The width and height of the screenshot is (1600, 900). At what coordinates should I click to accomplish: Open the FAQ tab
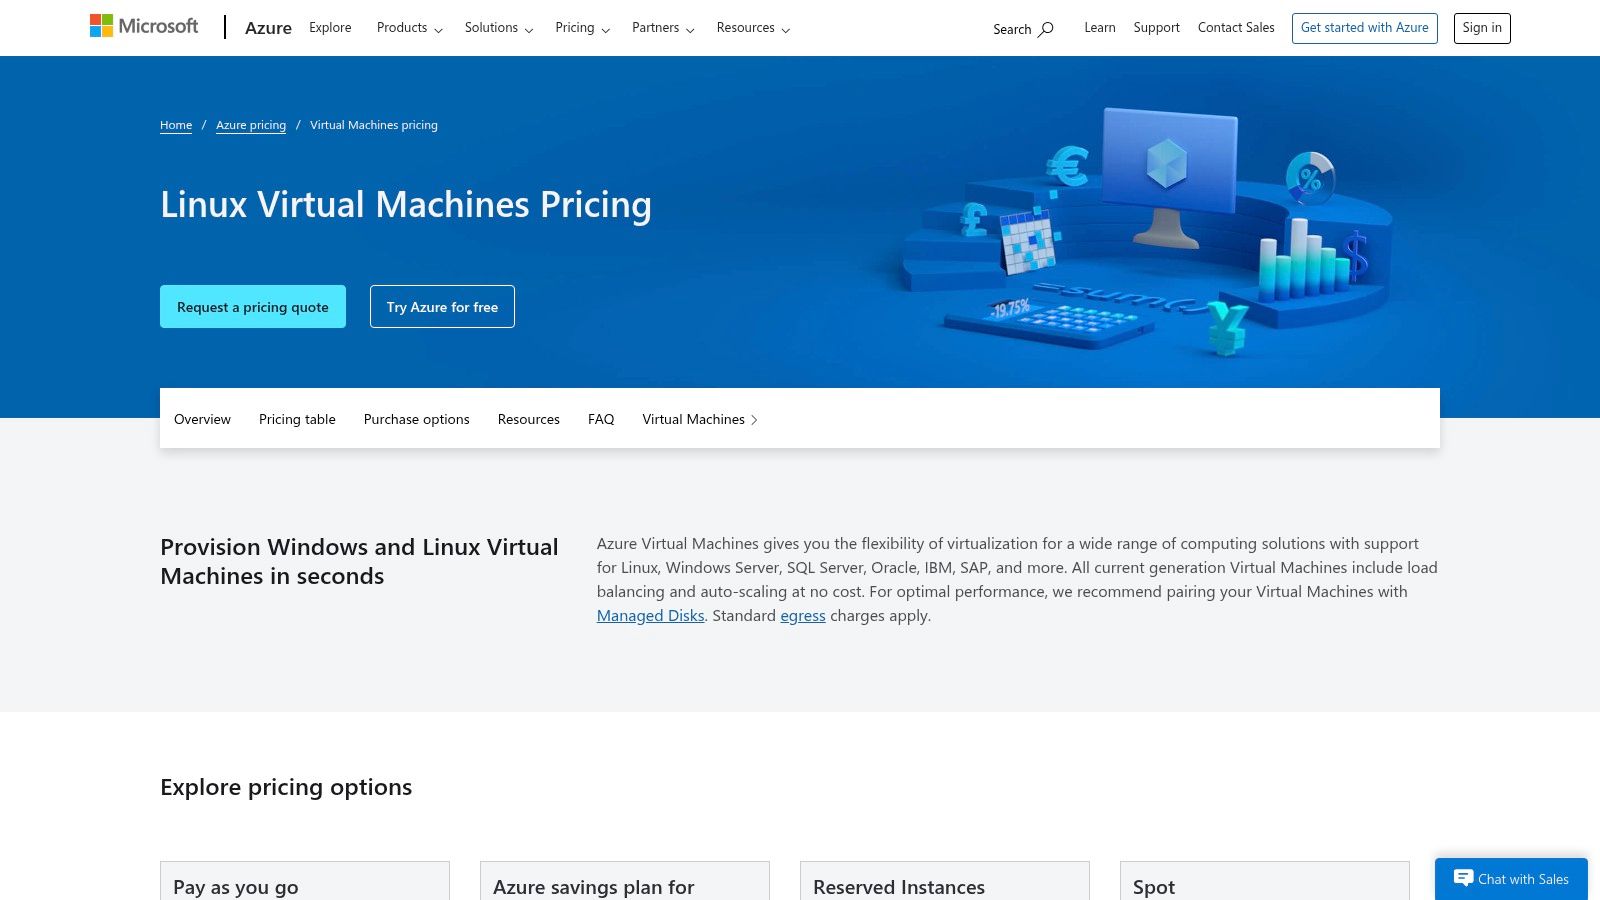pyautogui.click(x=600, y=419)
